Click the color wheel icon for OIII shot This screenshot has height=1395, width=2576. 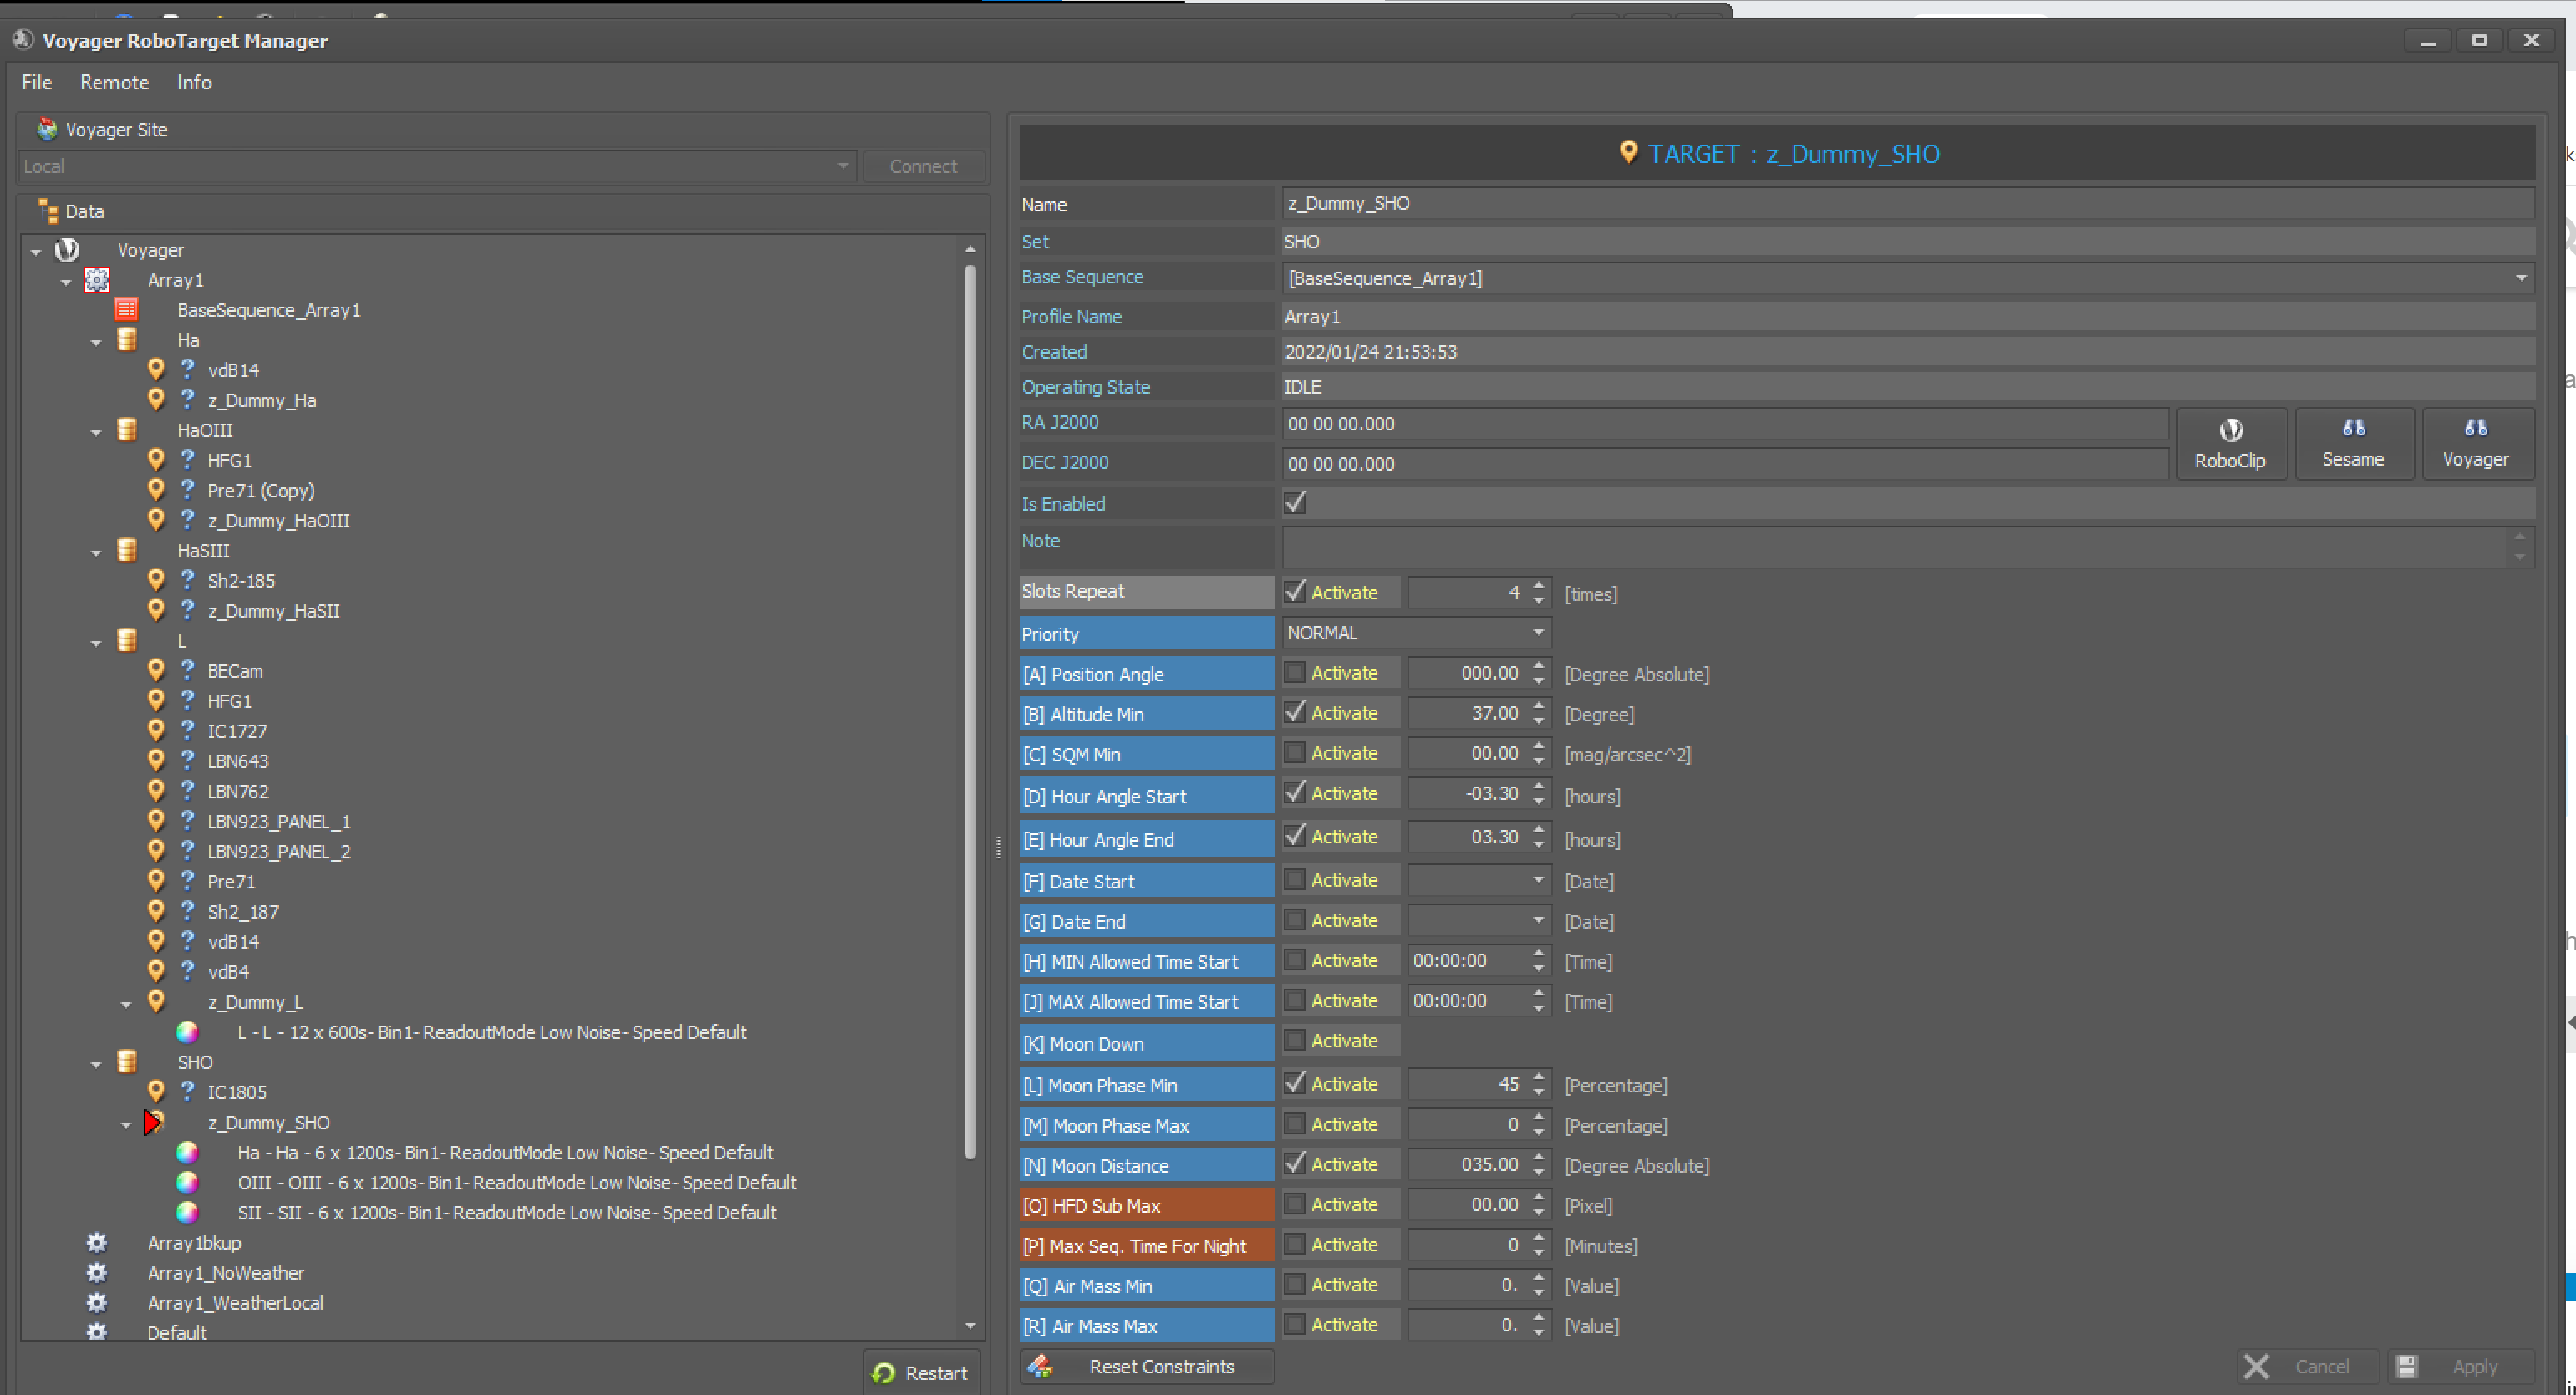[187, 1182]
